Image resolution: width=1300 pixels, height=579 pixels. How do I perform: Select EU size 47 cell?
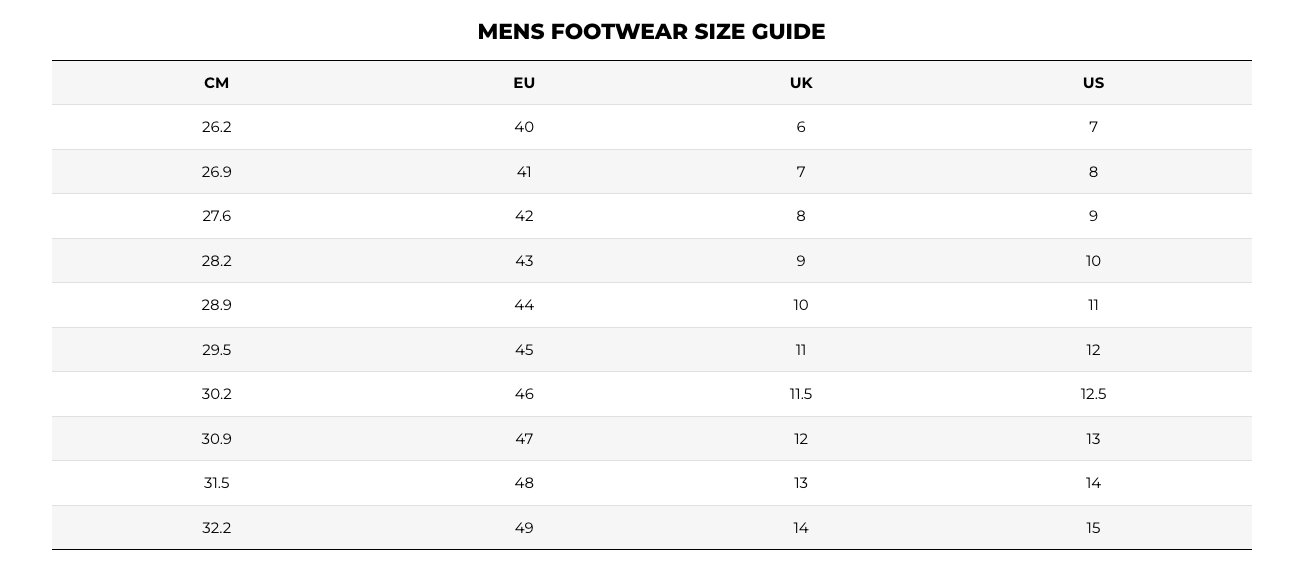(x=524, y=439)
